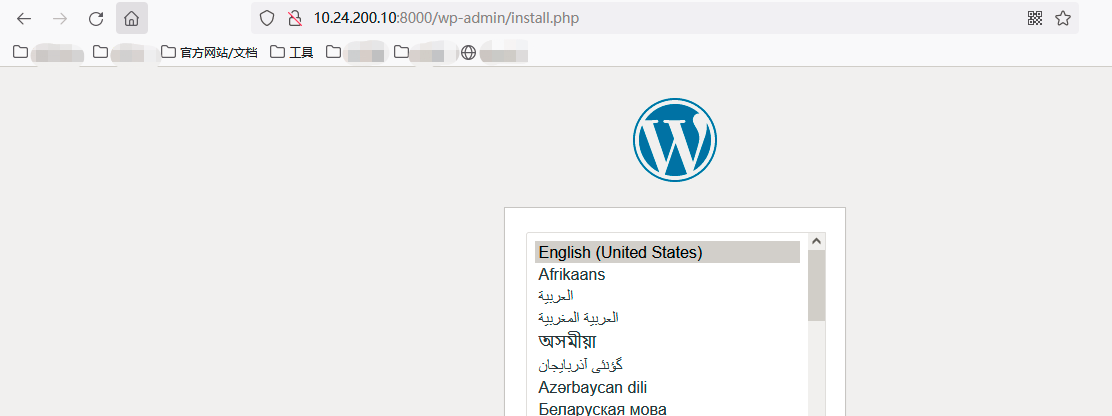Viewport: 1112px width, 416px height.
Task: Open the first blurred bookmarks folder
Action: coord(48,52)
